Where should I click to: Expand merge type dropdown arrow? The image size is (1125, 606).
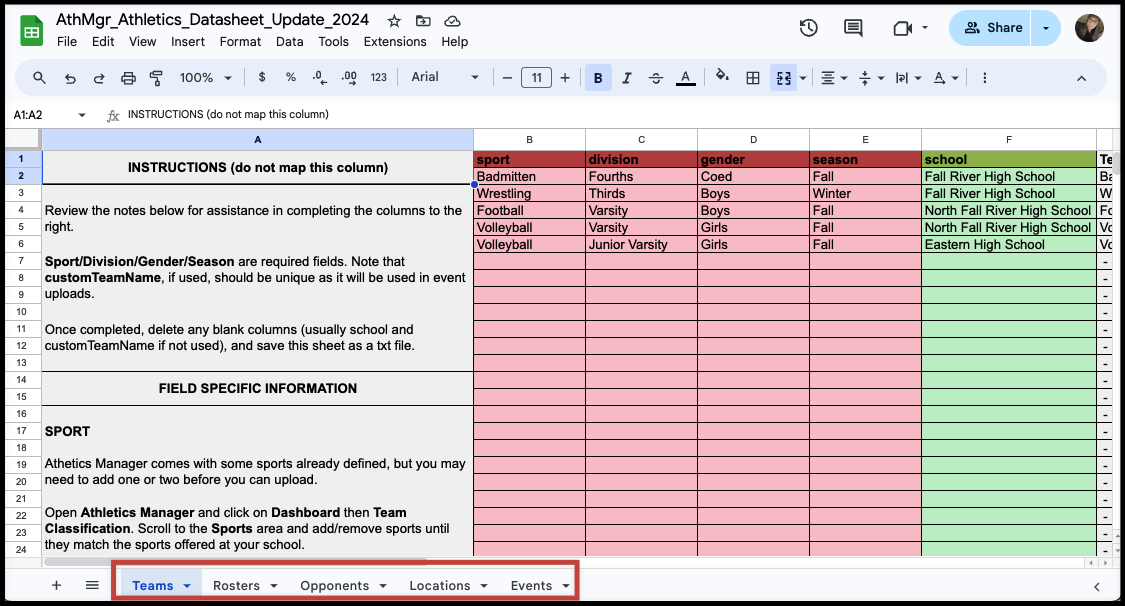tap(803, 78)
